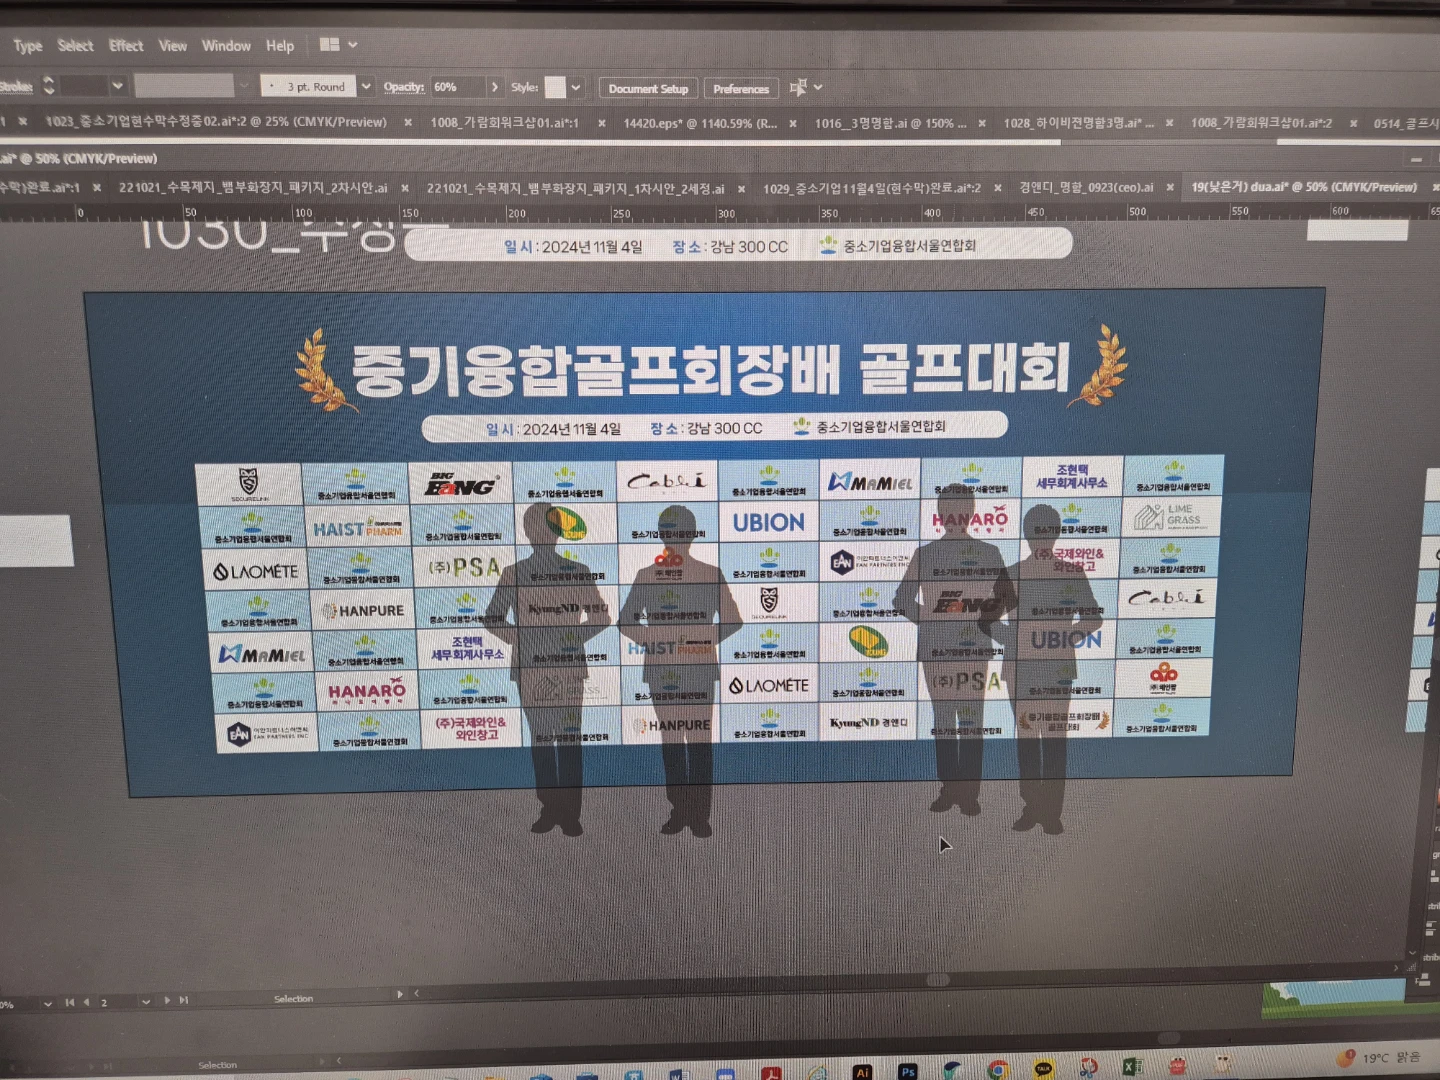Open Microsoft Excel from the taskbar
Image resolution: width=1440 pixels, height=1080 pixels.
pos(1133,1067)
